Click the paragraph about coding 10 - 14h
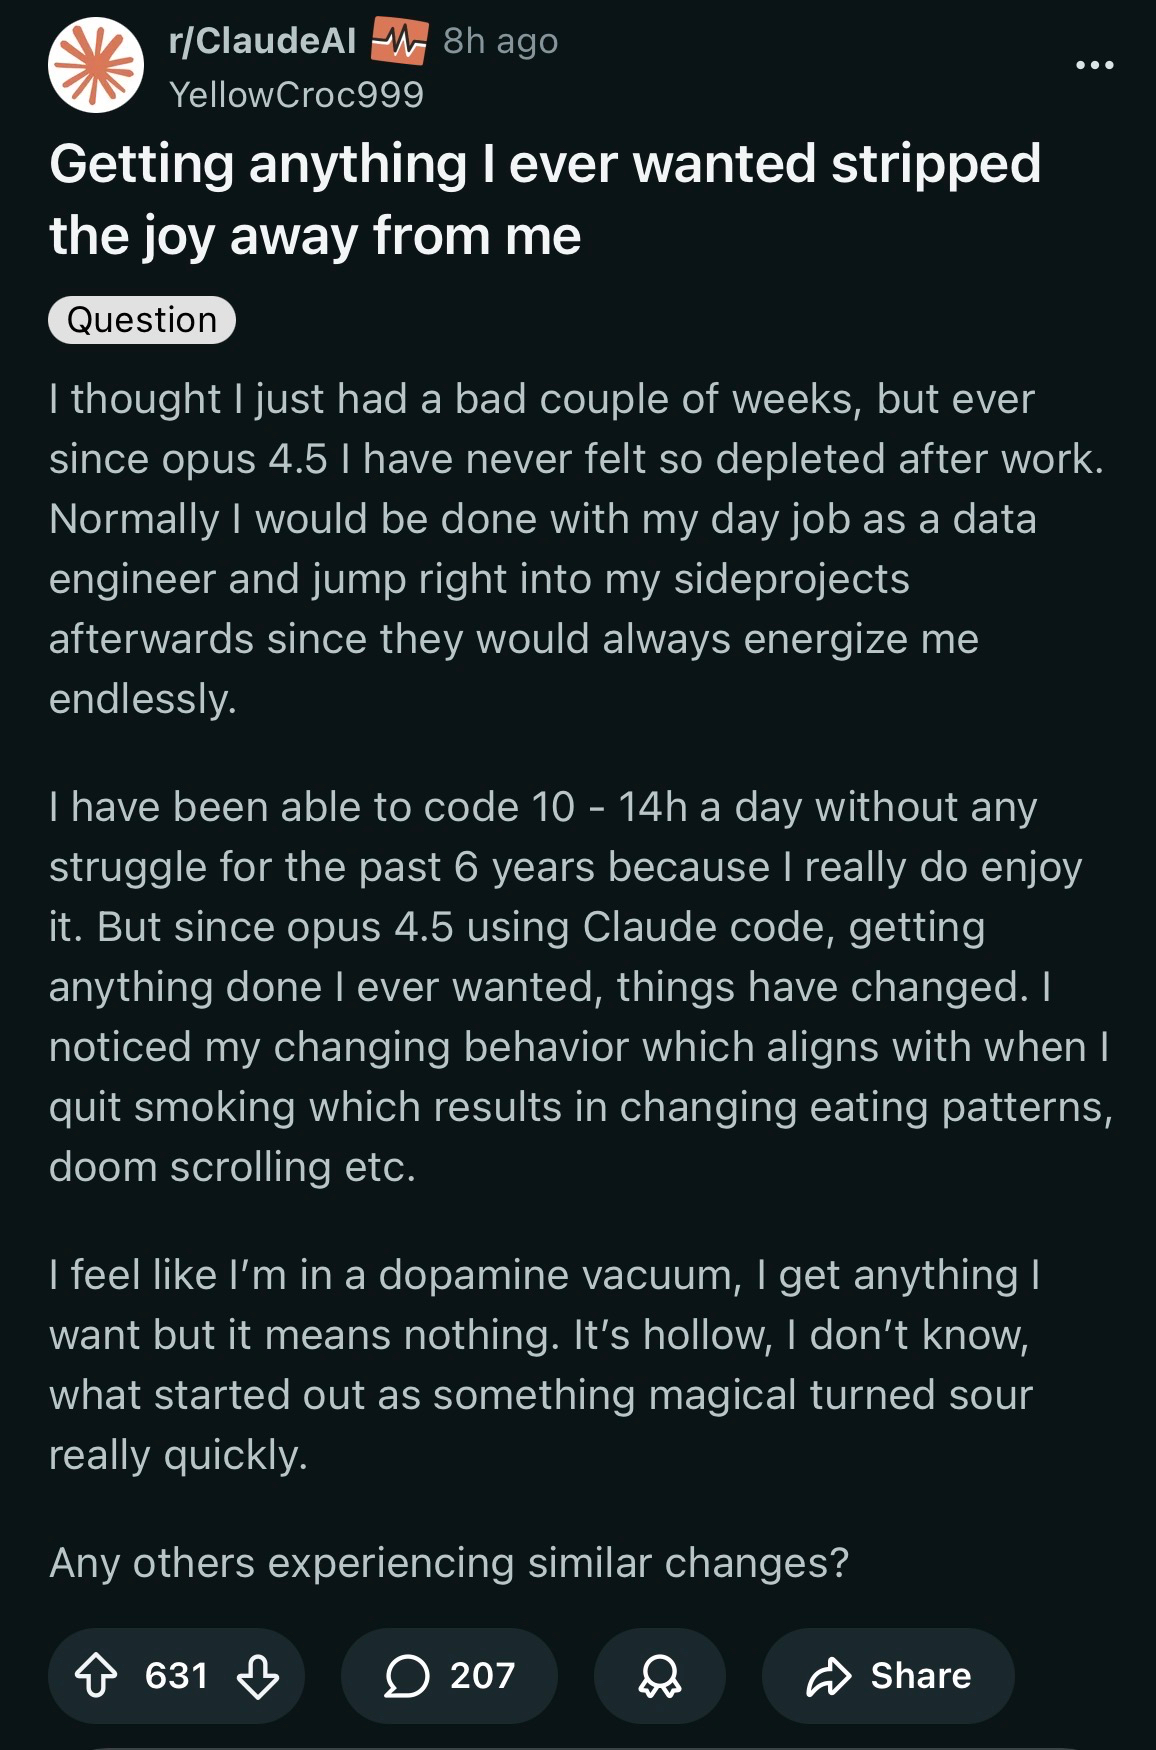This screenshot has height=1750, width=1156. click(578, 986)
